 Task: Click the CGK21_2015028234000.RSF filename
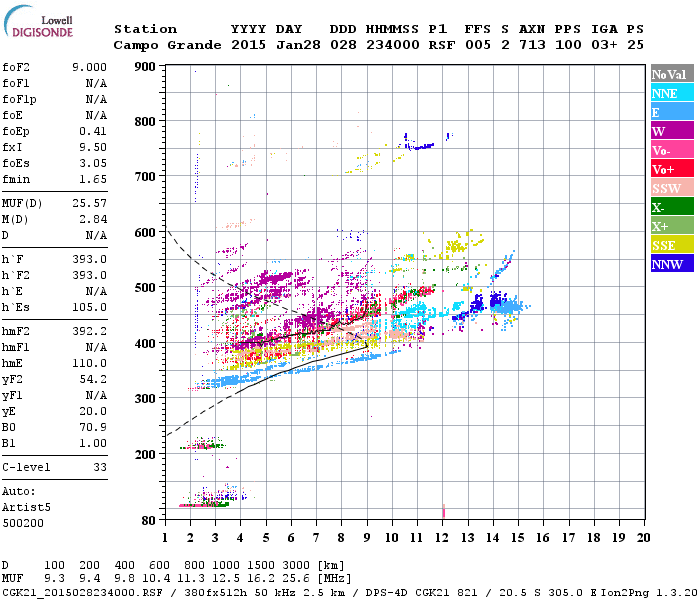[x=82, y=592]
